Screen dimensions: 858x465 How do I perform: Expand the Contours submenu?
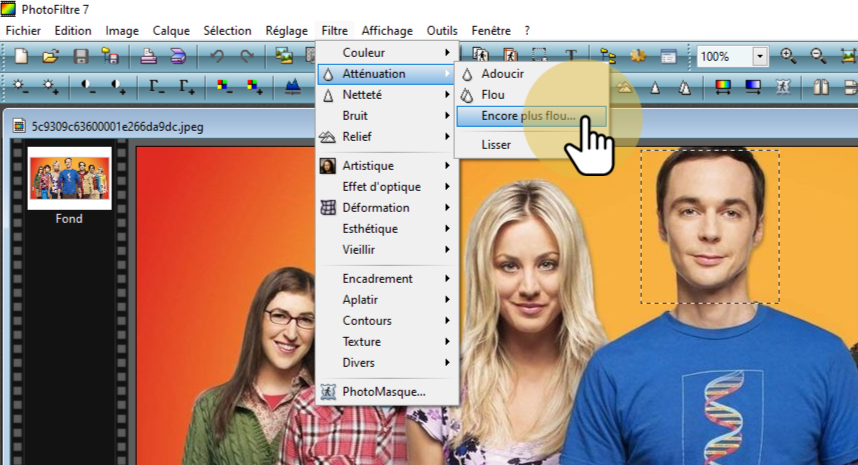click(x=387, y=321)
